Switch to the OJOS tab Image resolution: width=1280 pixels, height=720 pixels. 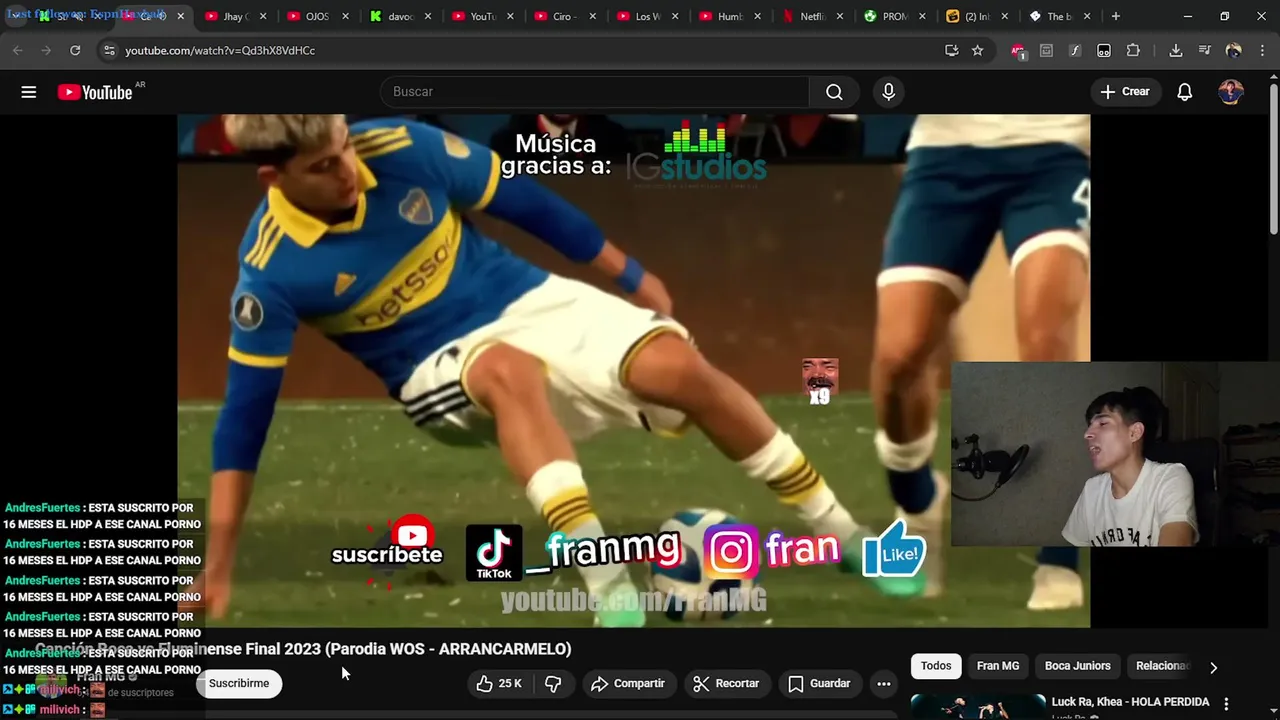point(317,16)
